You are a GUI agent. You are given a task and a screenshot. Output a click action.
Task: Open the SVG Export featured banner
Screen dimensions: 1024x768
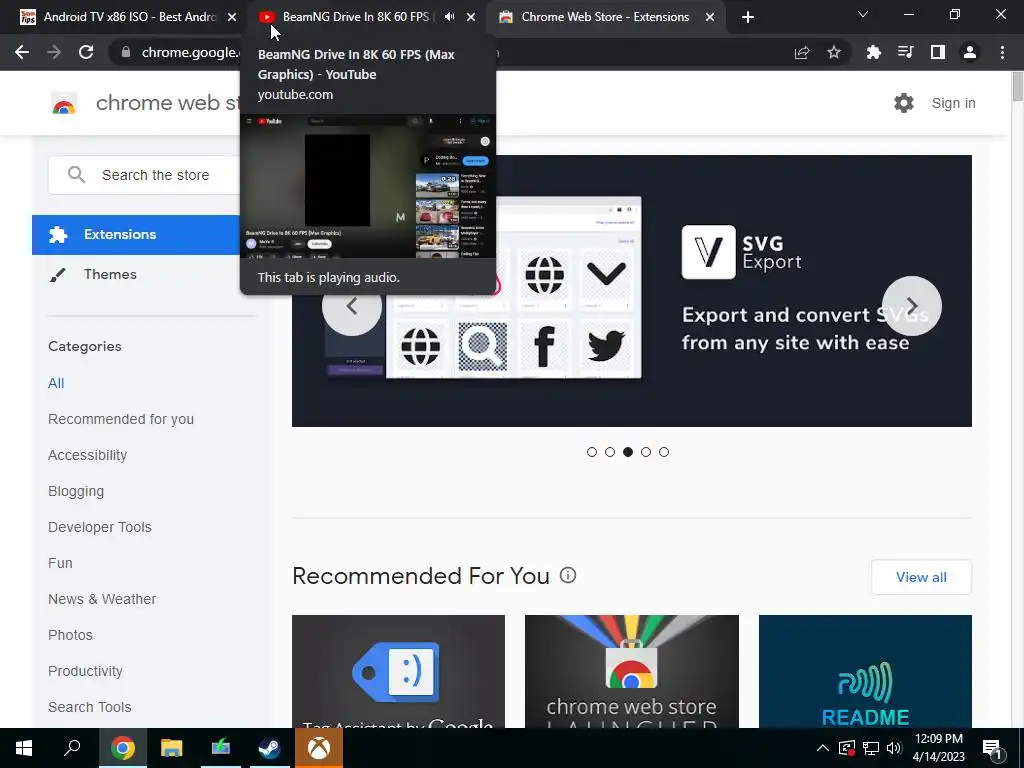coord(632,291)
